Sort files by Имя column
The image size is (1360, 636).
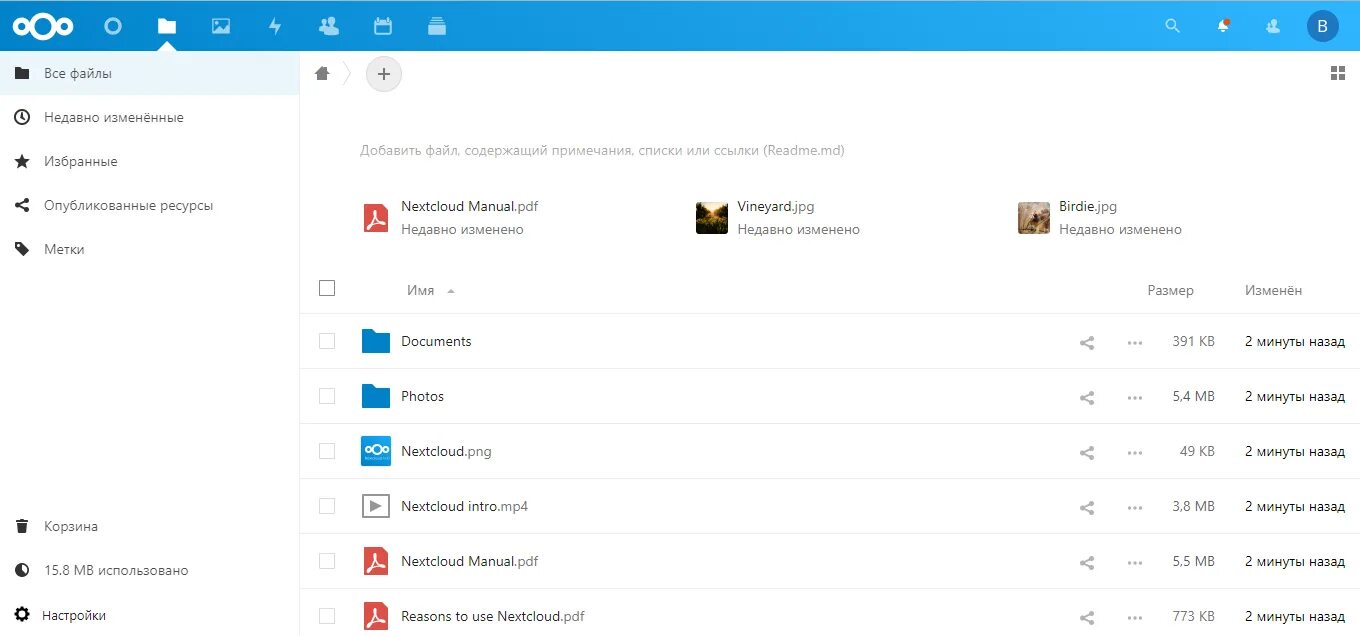(x=420, y=290)
